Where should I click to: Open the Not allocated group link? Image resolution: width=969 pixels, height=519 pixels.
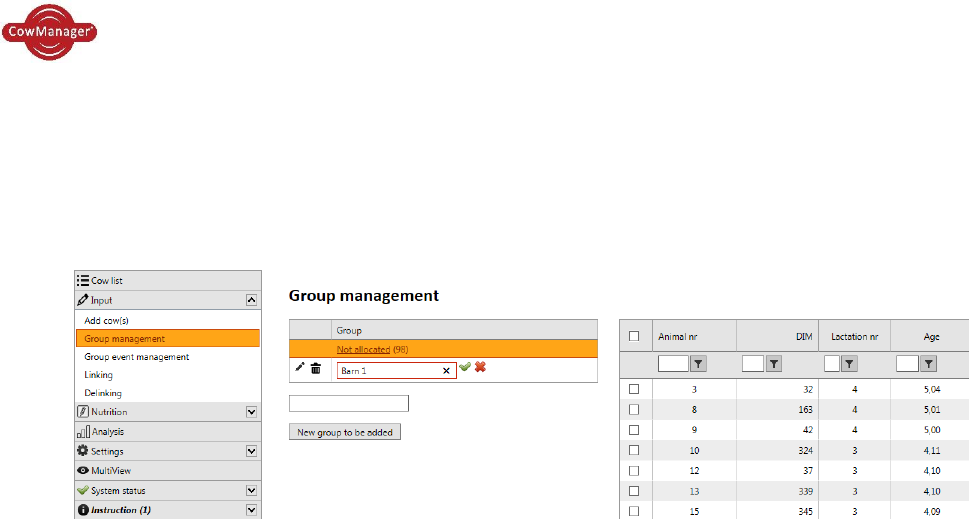point(363,349)
